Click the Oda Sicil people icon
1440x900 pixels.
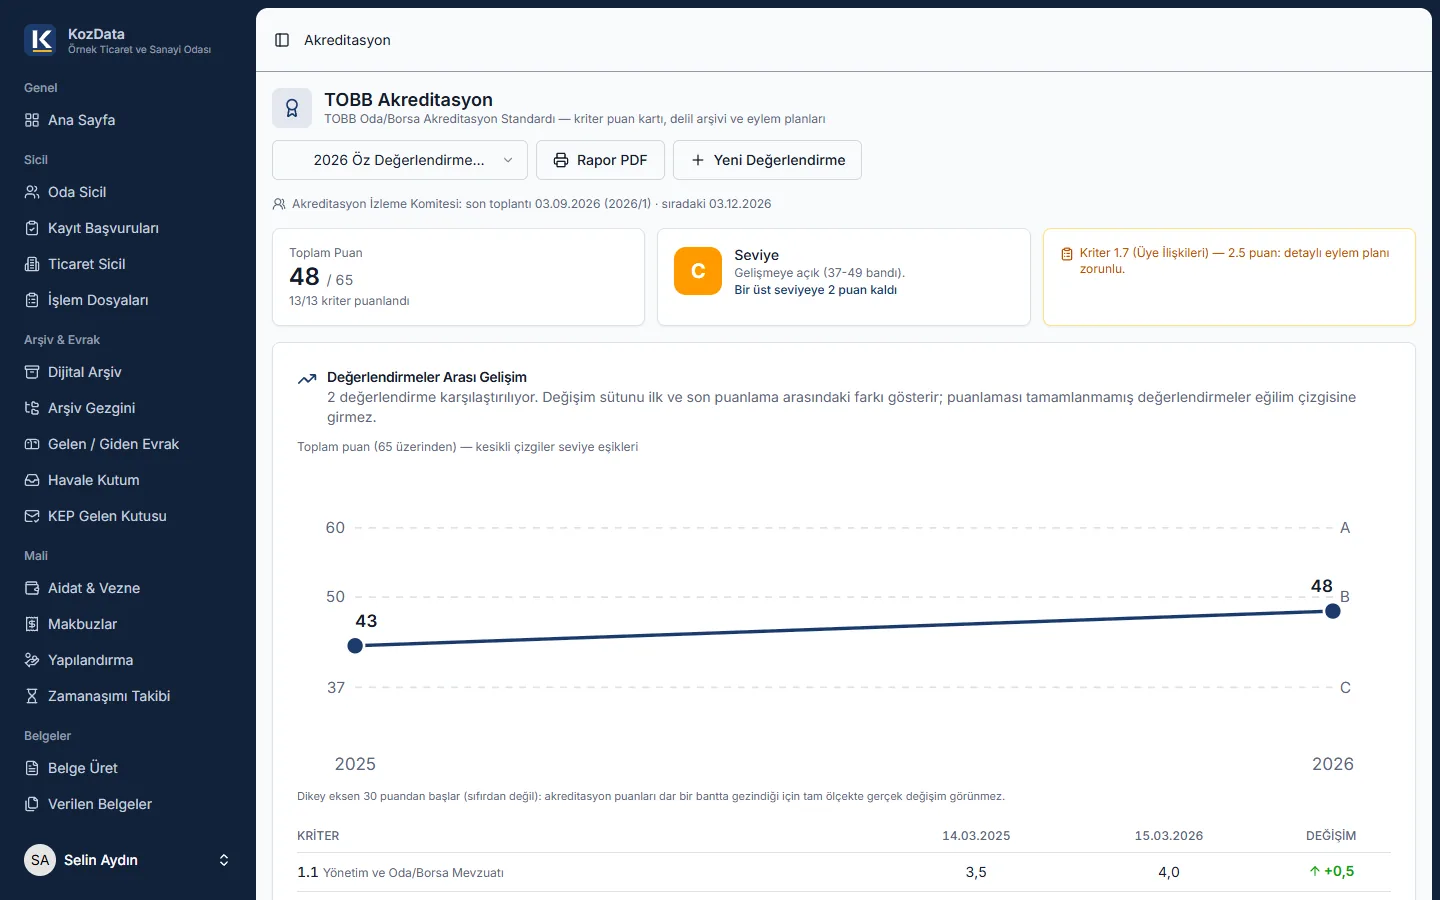click(x=32, y=192)
